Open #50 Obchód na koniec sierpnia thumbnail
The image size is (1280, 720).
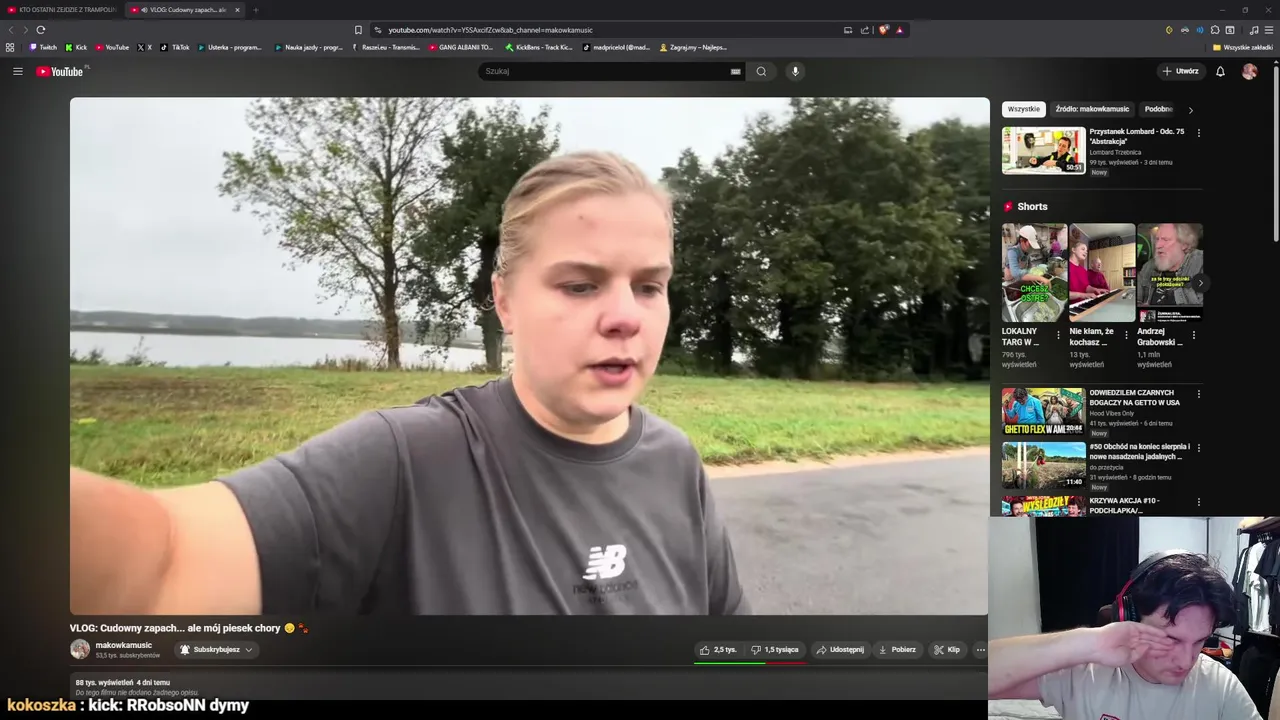[x=1043, y=465]
